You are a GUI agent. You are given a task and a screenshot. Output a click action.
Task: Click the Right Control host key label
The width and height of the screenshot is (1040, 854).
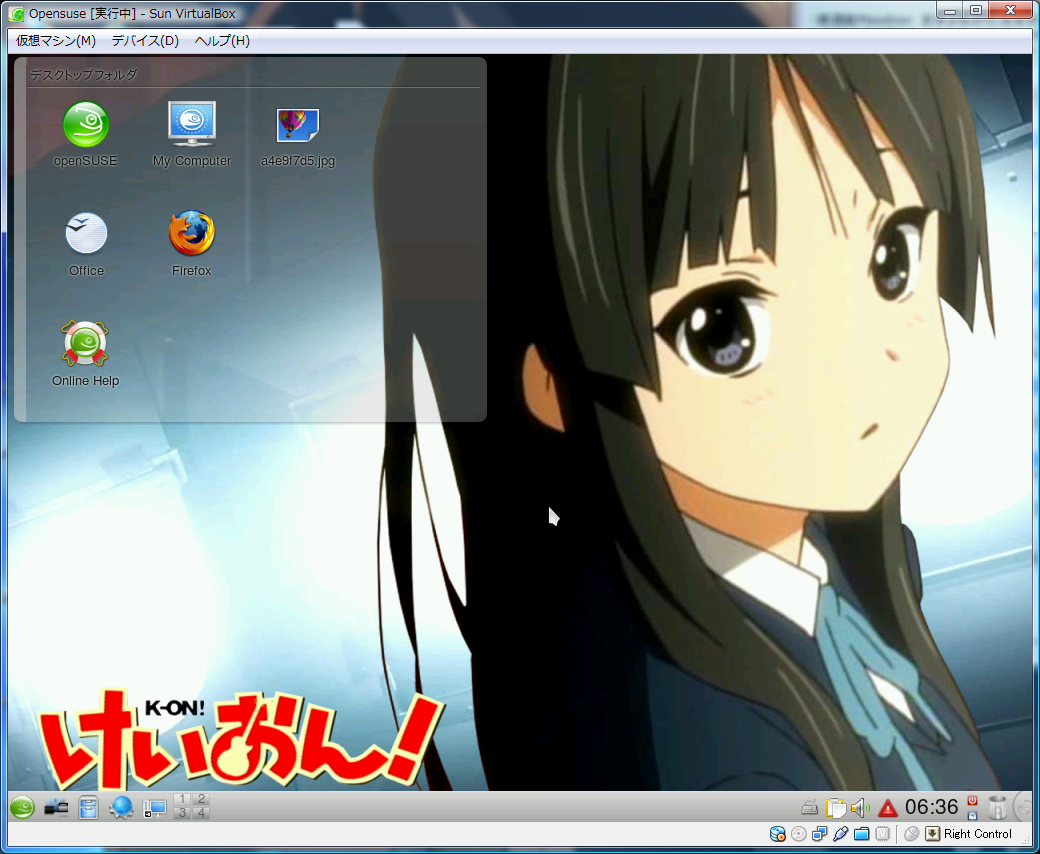[x=978, y=834]
